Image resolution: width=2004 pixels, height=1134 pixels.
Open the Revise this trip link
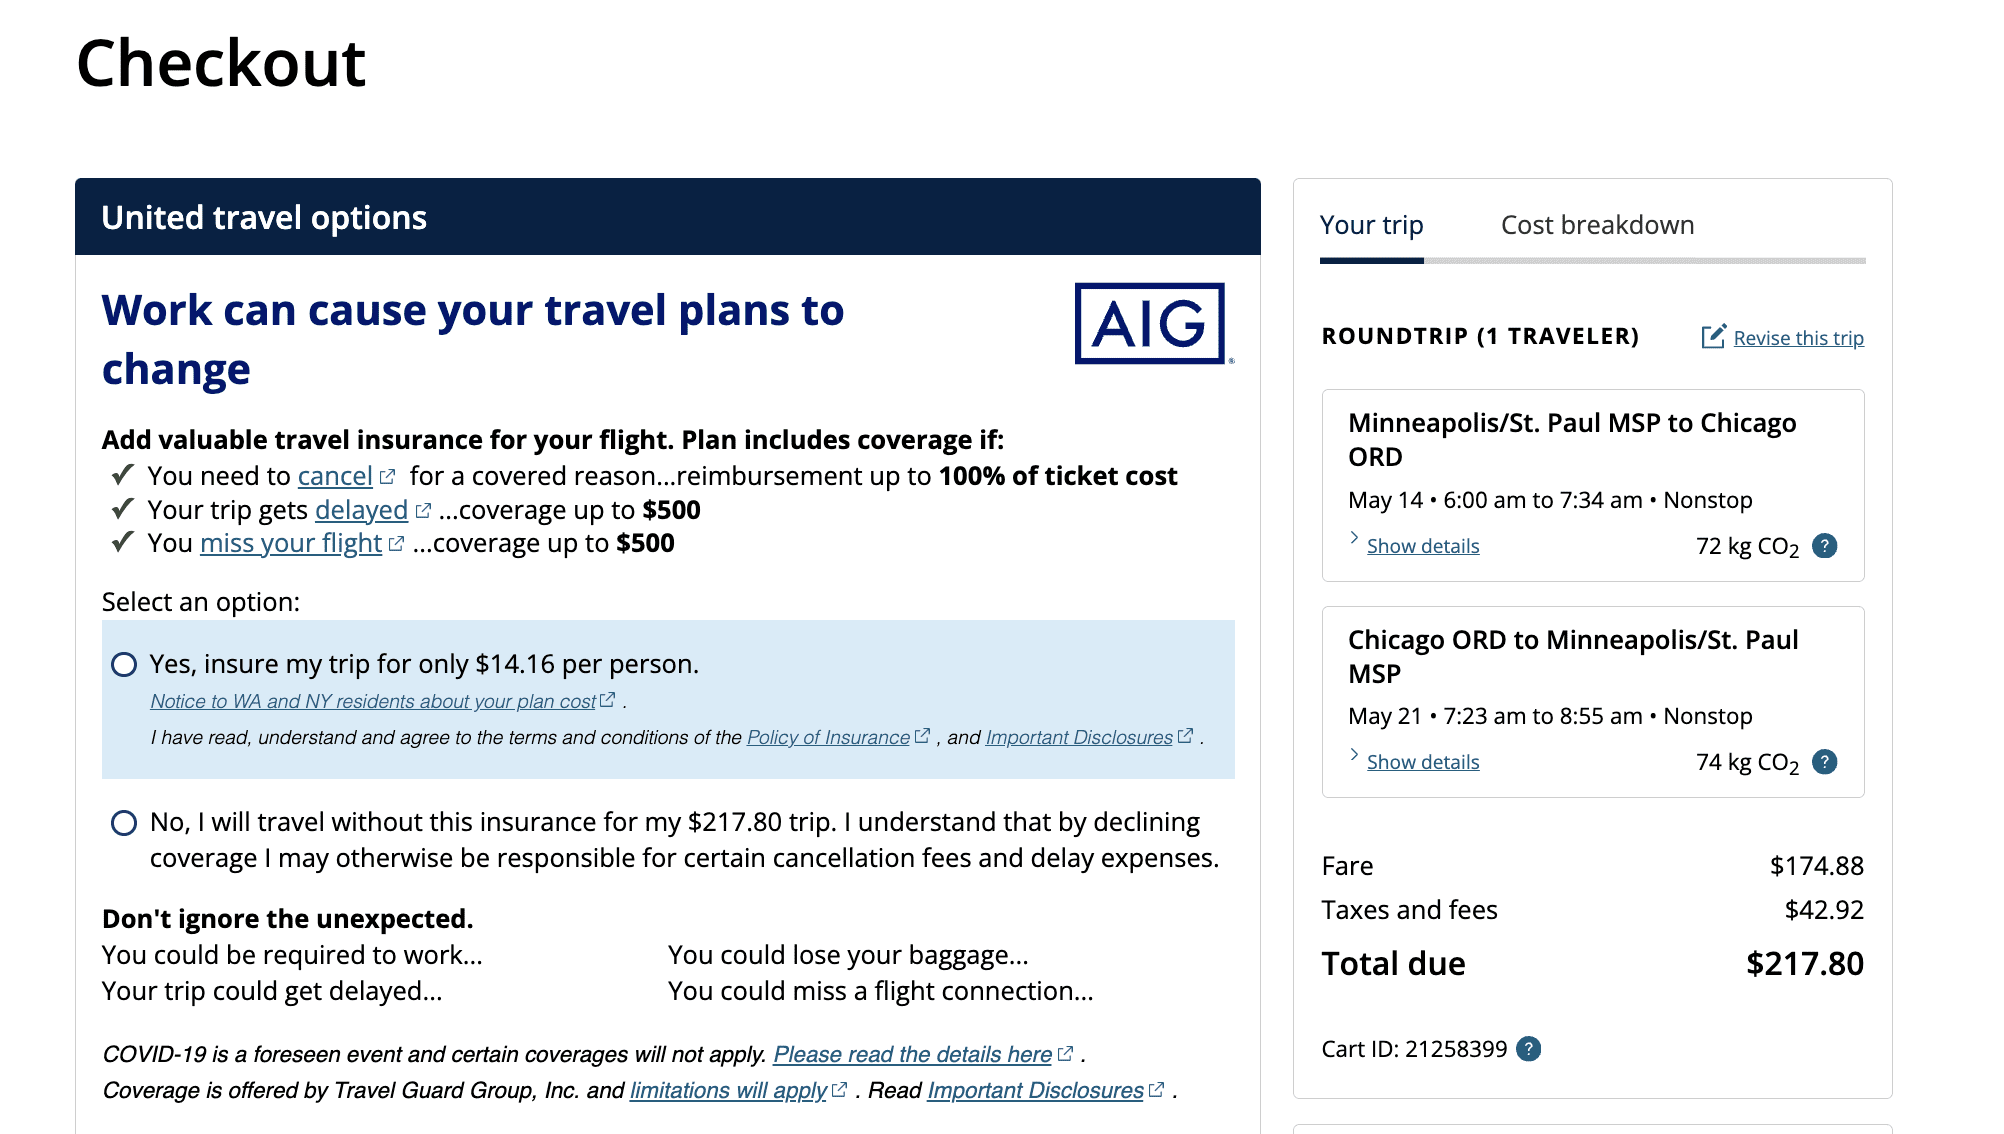tap(1798, 338)
